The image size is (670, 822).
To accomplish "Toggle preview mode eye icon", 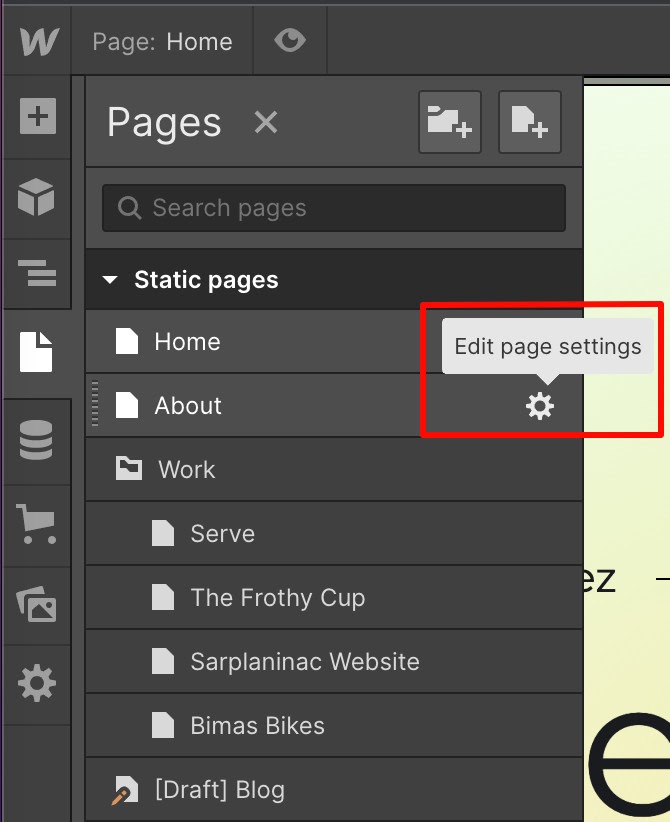I will [x=290, y=40].
